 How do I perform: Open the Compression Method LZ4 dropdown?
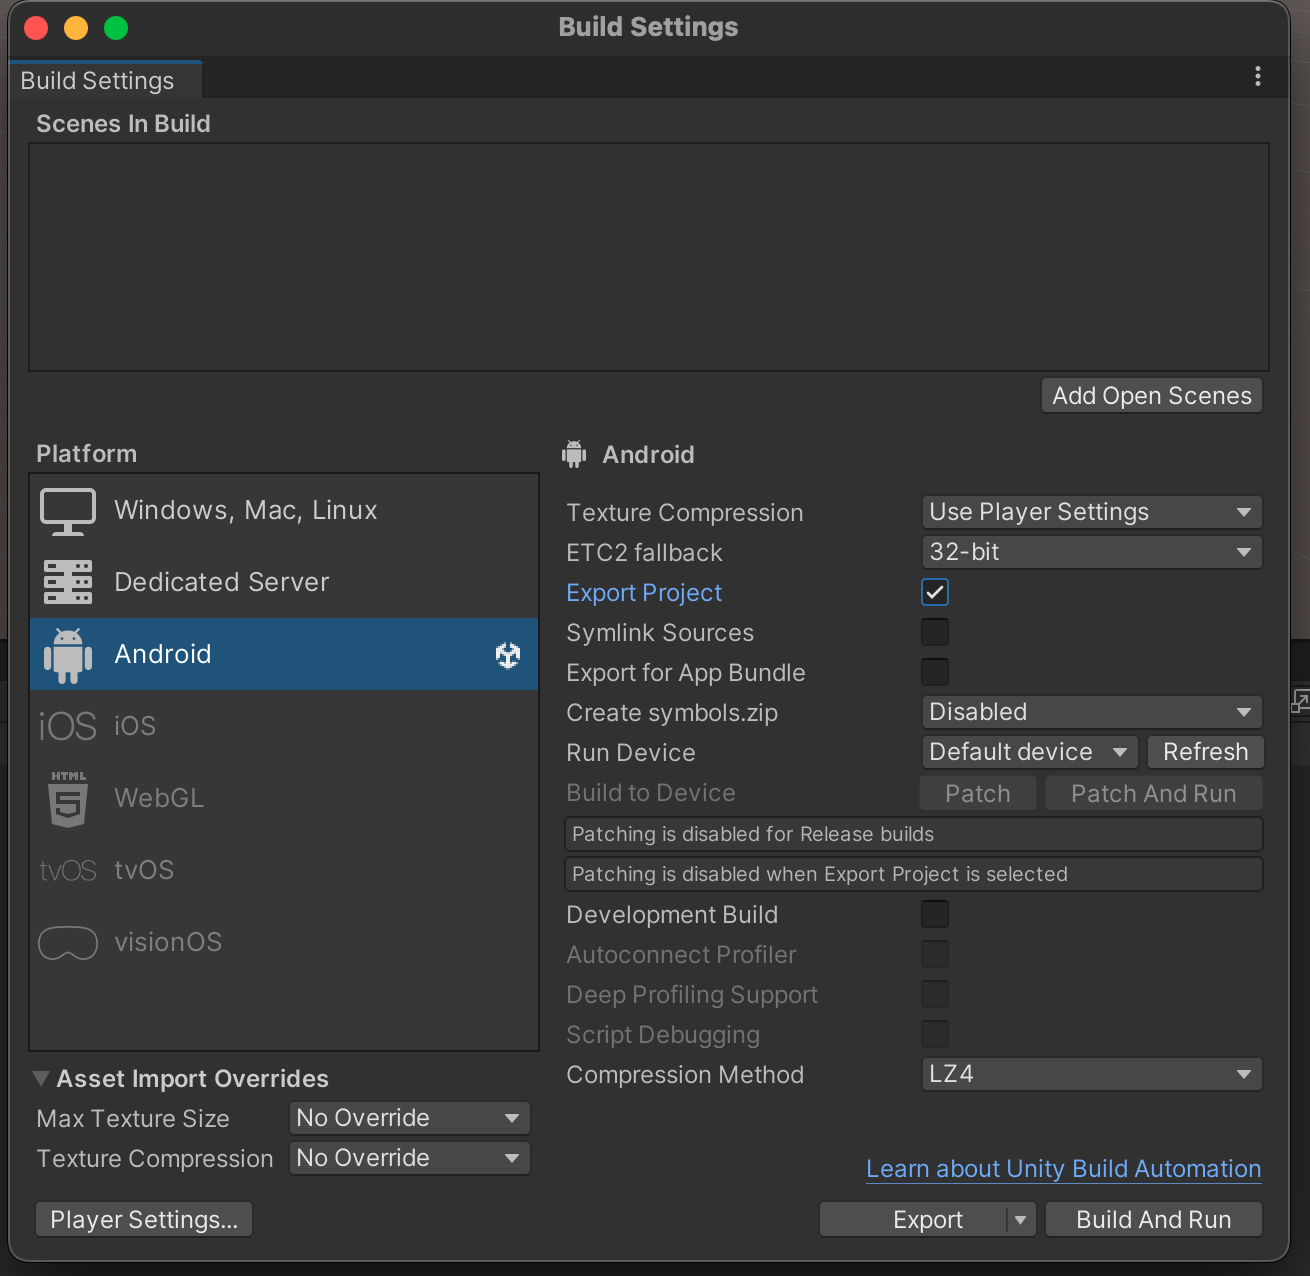[x=1091, y=1075]
